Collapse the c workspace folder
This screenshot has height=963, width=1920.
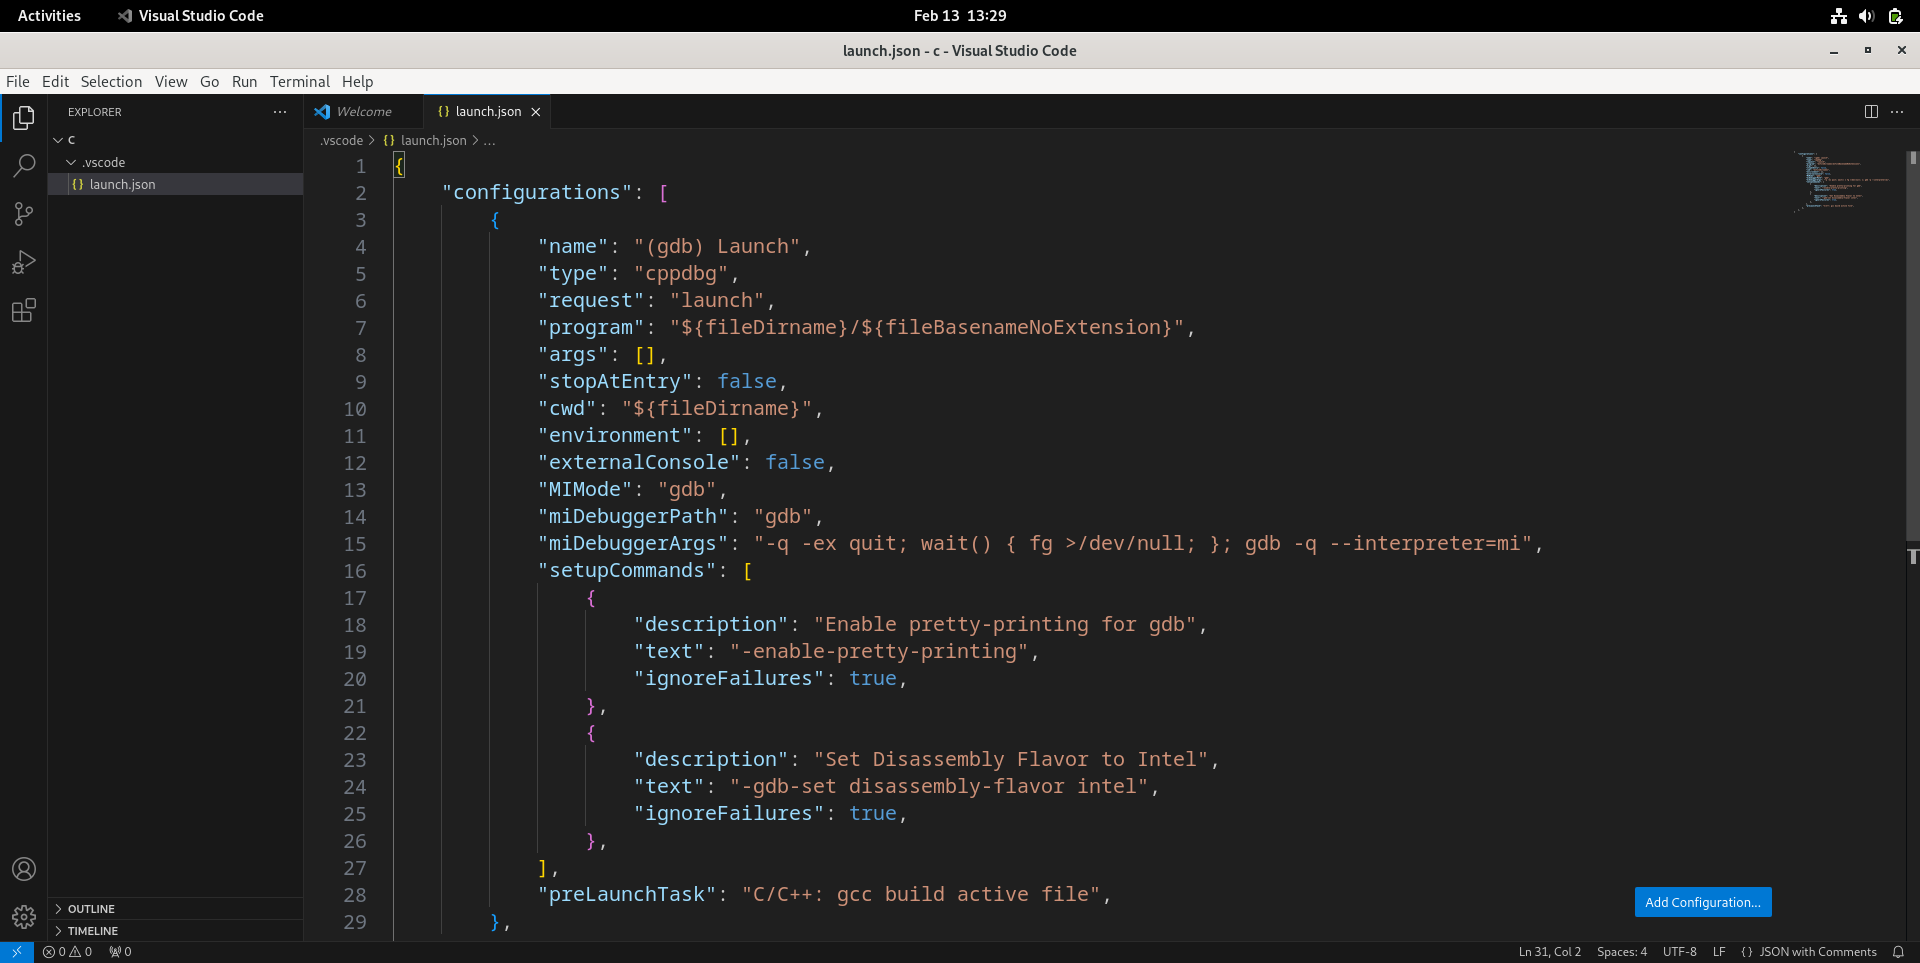pos(175,140)
